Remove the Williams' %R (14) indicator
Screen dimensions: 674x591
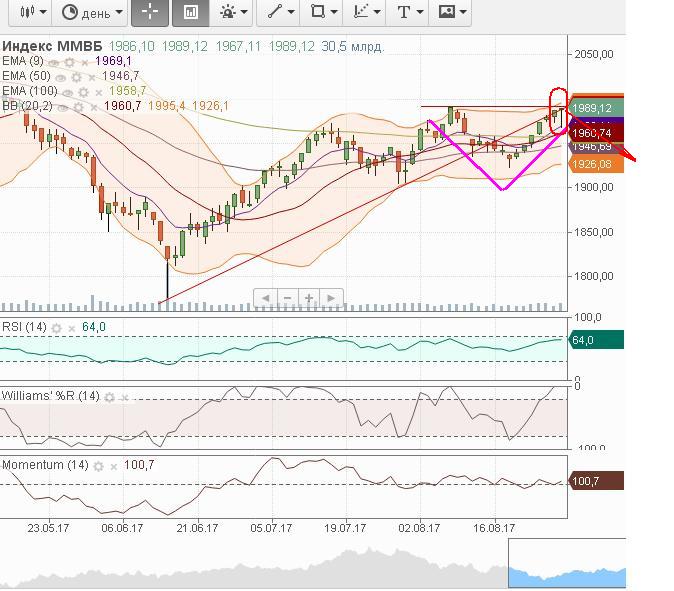pyautogui.click(x=125, y=398)
